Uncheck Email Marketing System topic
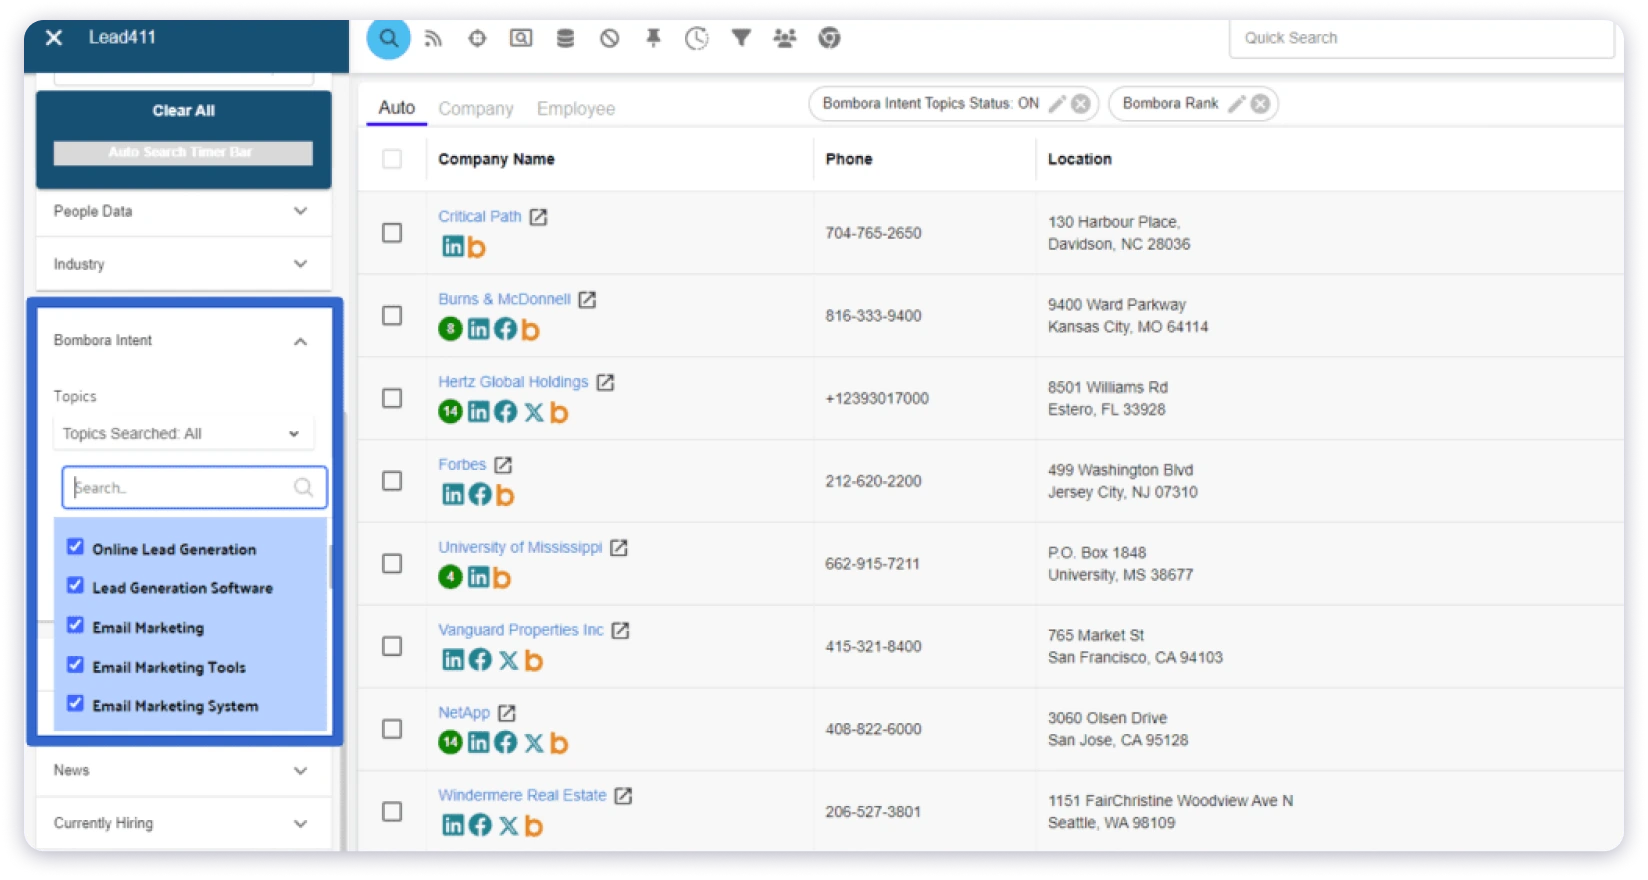This screenshot has height=880, width=1648. (75, 704)
